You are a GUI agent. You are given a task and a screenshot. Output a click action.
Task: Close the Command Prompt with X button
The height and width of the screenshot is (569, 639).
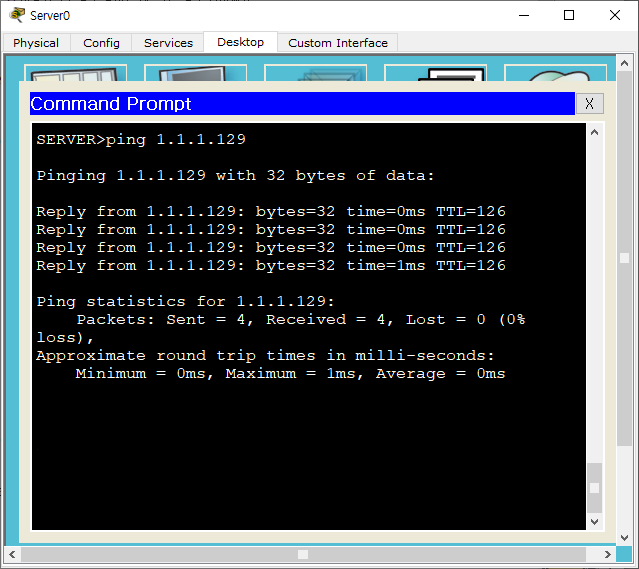click(589, 104)
